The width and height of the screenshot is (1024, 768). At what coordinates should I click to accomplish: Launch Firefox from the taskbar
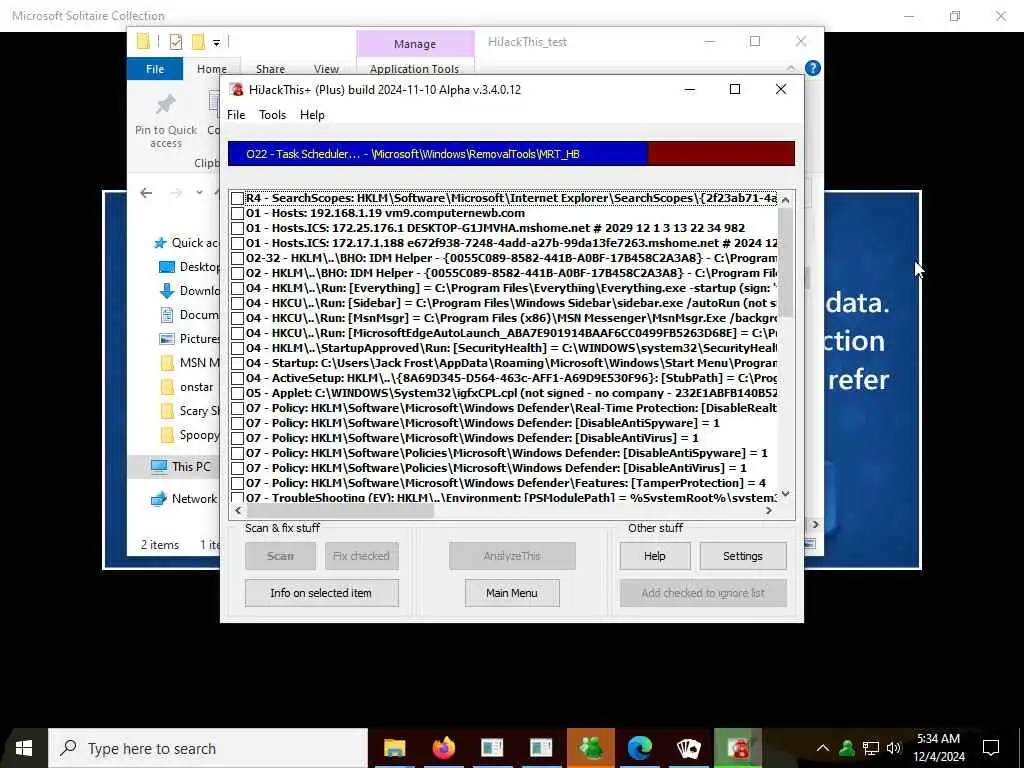tap(443, 748)
